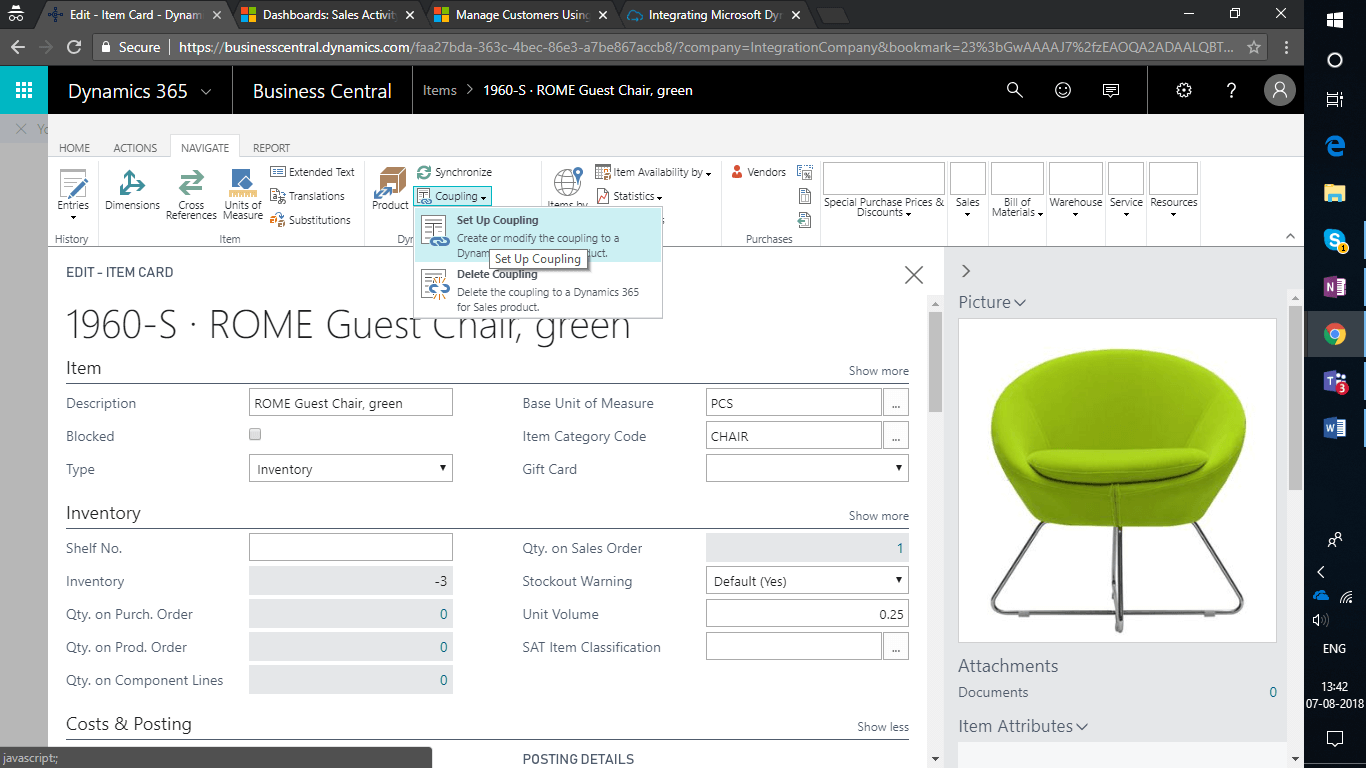The height and width of the screenshot is (768, 1366).
Task: Open item Substitutions
Action: (x=310, y=220)
